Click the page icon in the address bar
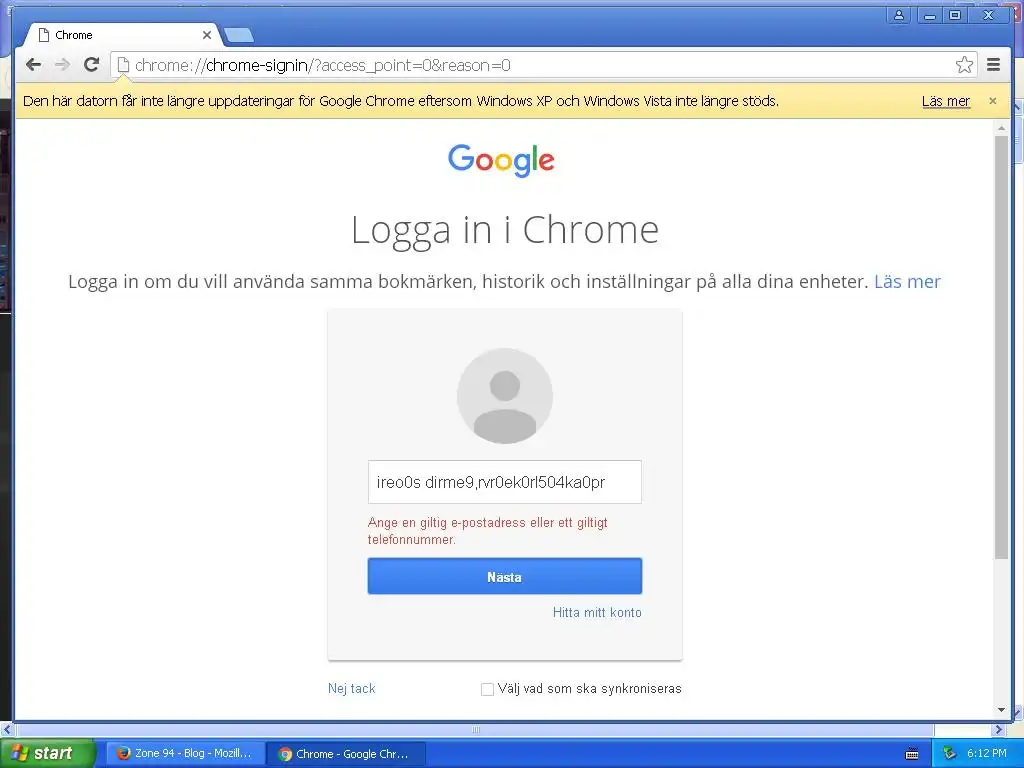This screenshot has width=1024, height=768. click(123, 65)
